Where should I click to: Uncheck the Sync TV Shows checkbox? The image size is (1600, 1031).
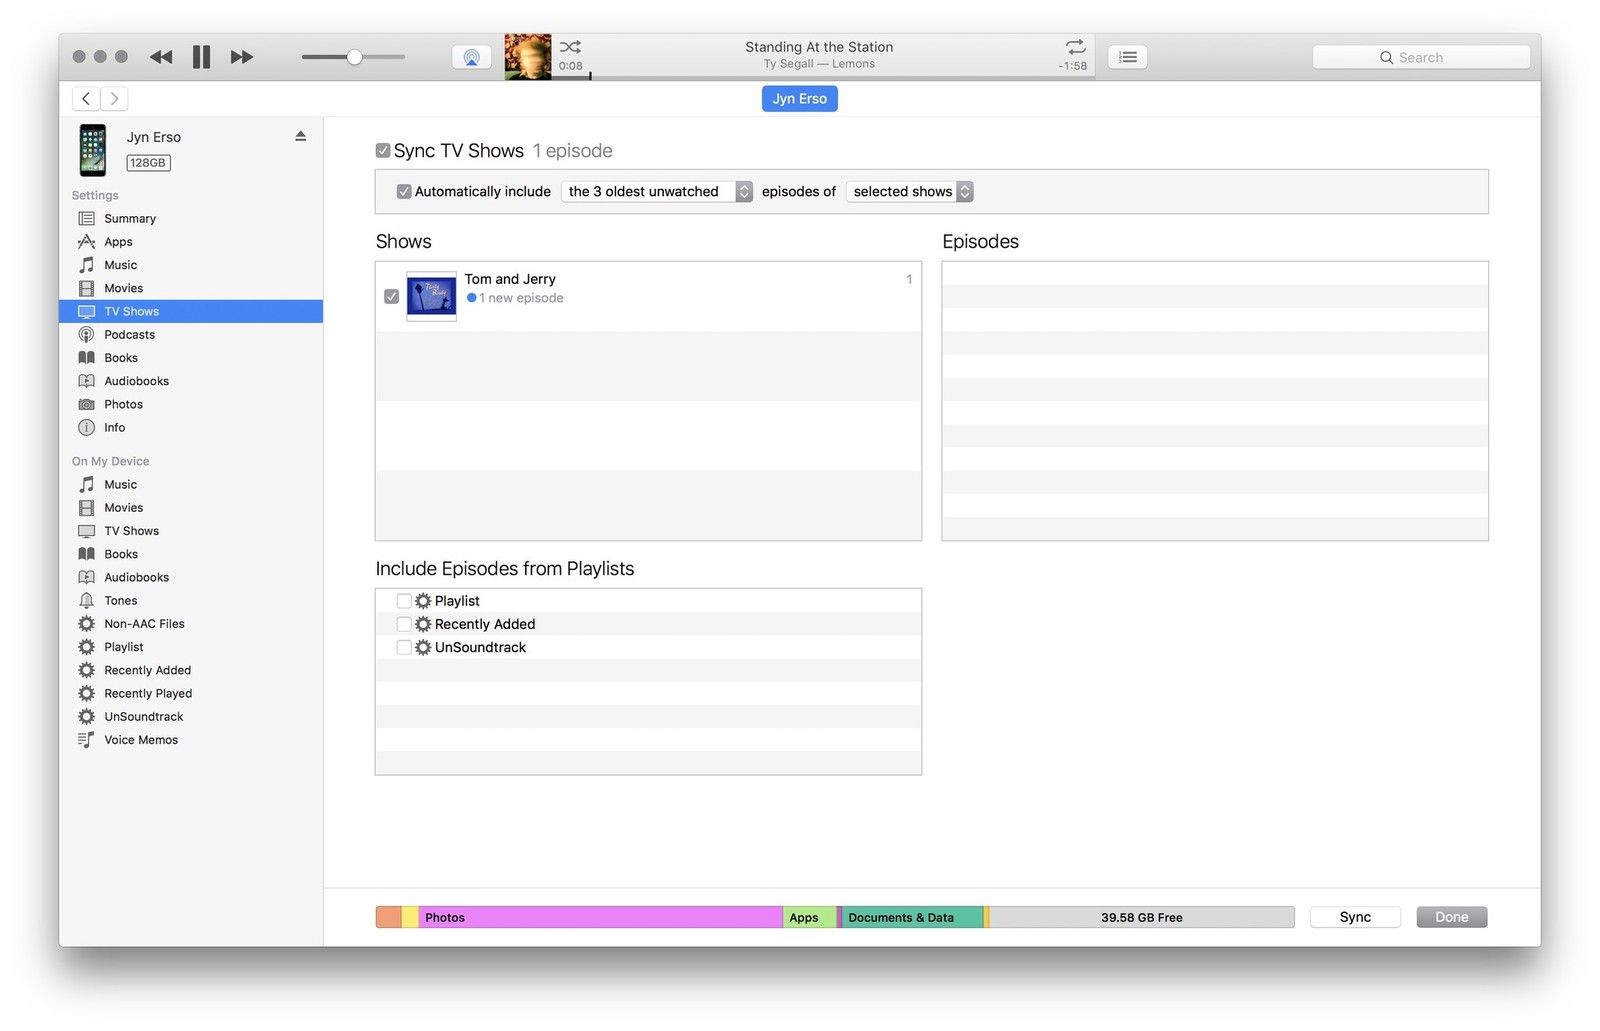click(383, 151)
